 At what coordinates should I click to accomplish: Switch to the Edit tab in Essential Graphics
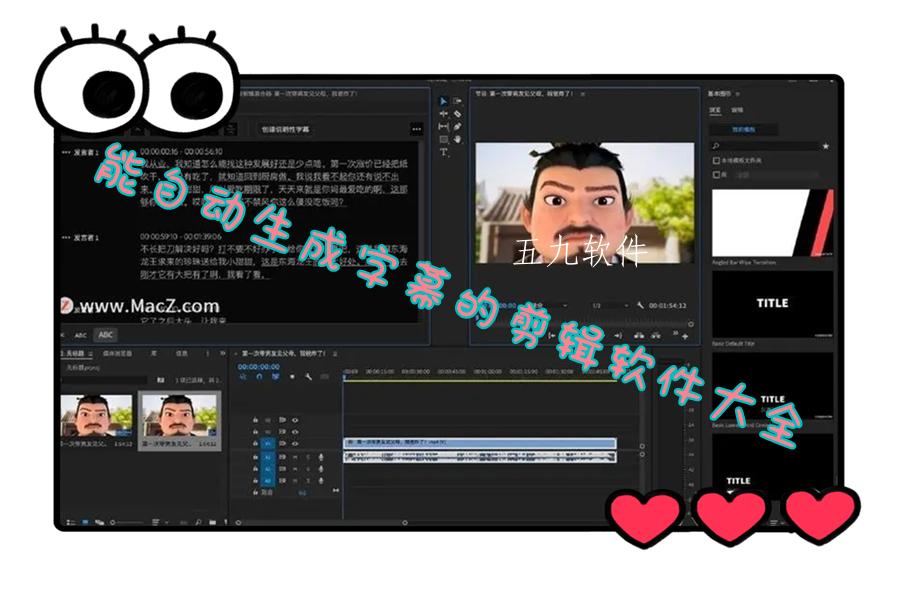pyautogui.click(x=737, y=110)
